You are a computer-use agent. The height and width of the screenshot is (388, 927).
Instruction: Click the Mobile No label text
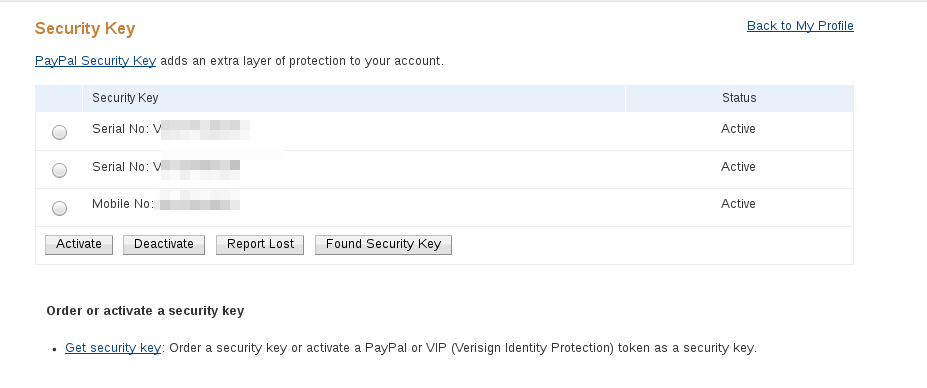122,204
